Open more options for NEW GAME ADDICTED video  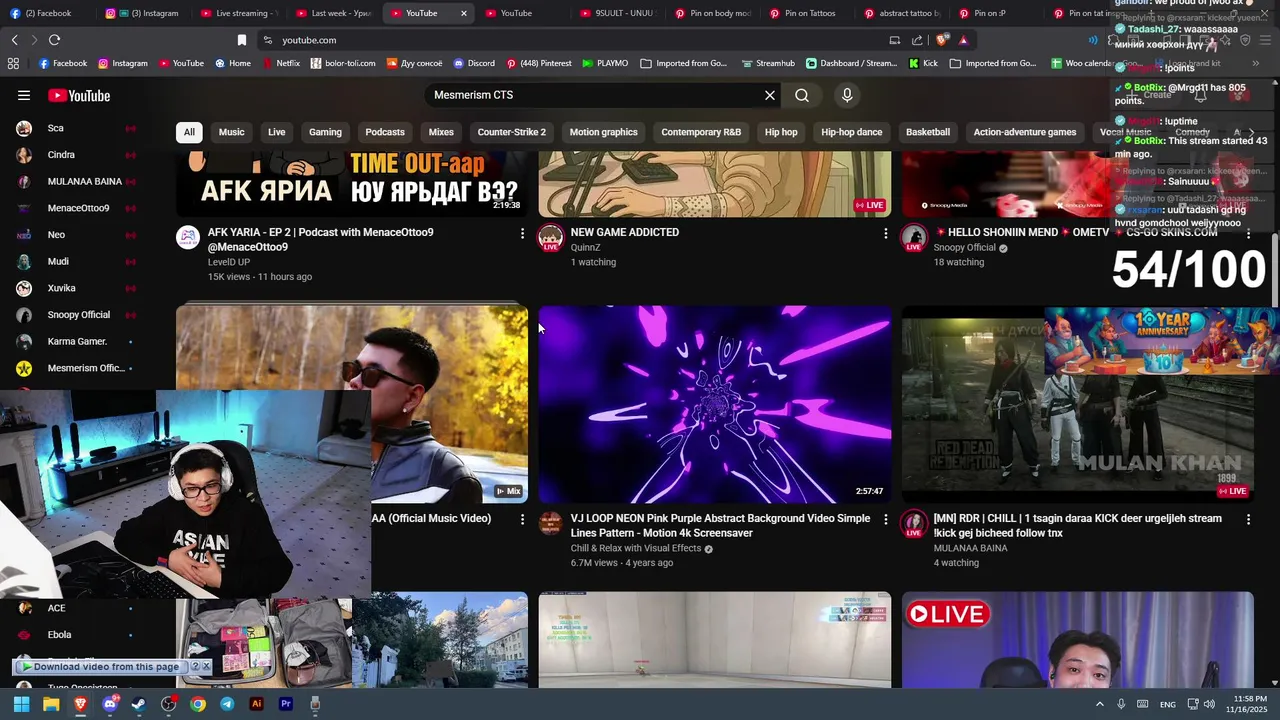click(885, 233)
